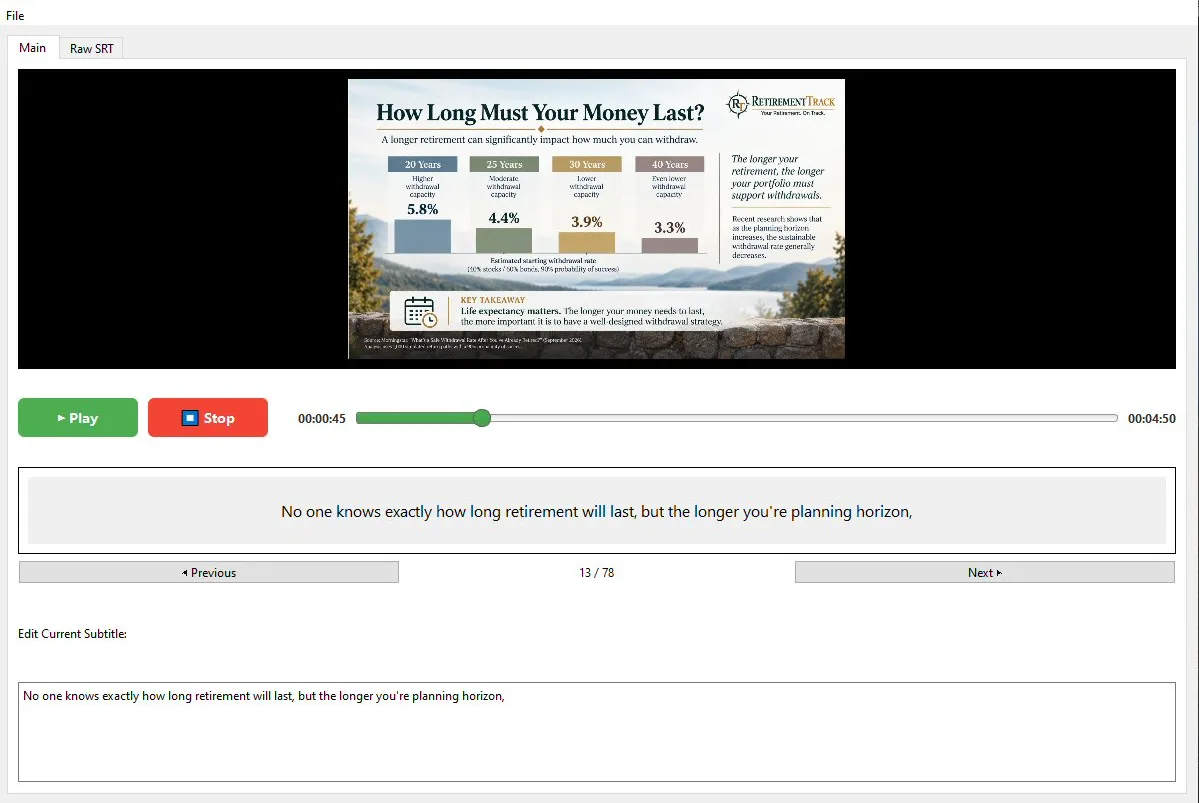Click the slide title How Long Must Your Money Last?
The width and height of the screenshot is (1199, 803).
(x=540, y=112)
